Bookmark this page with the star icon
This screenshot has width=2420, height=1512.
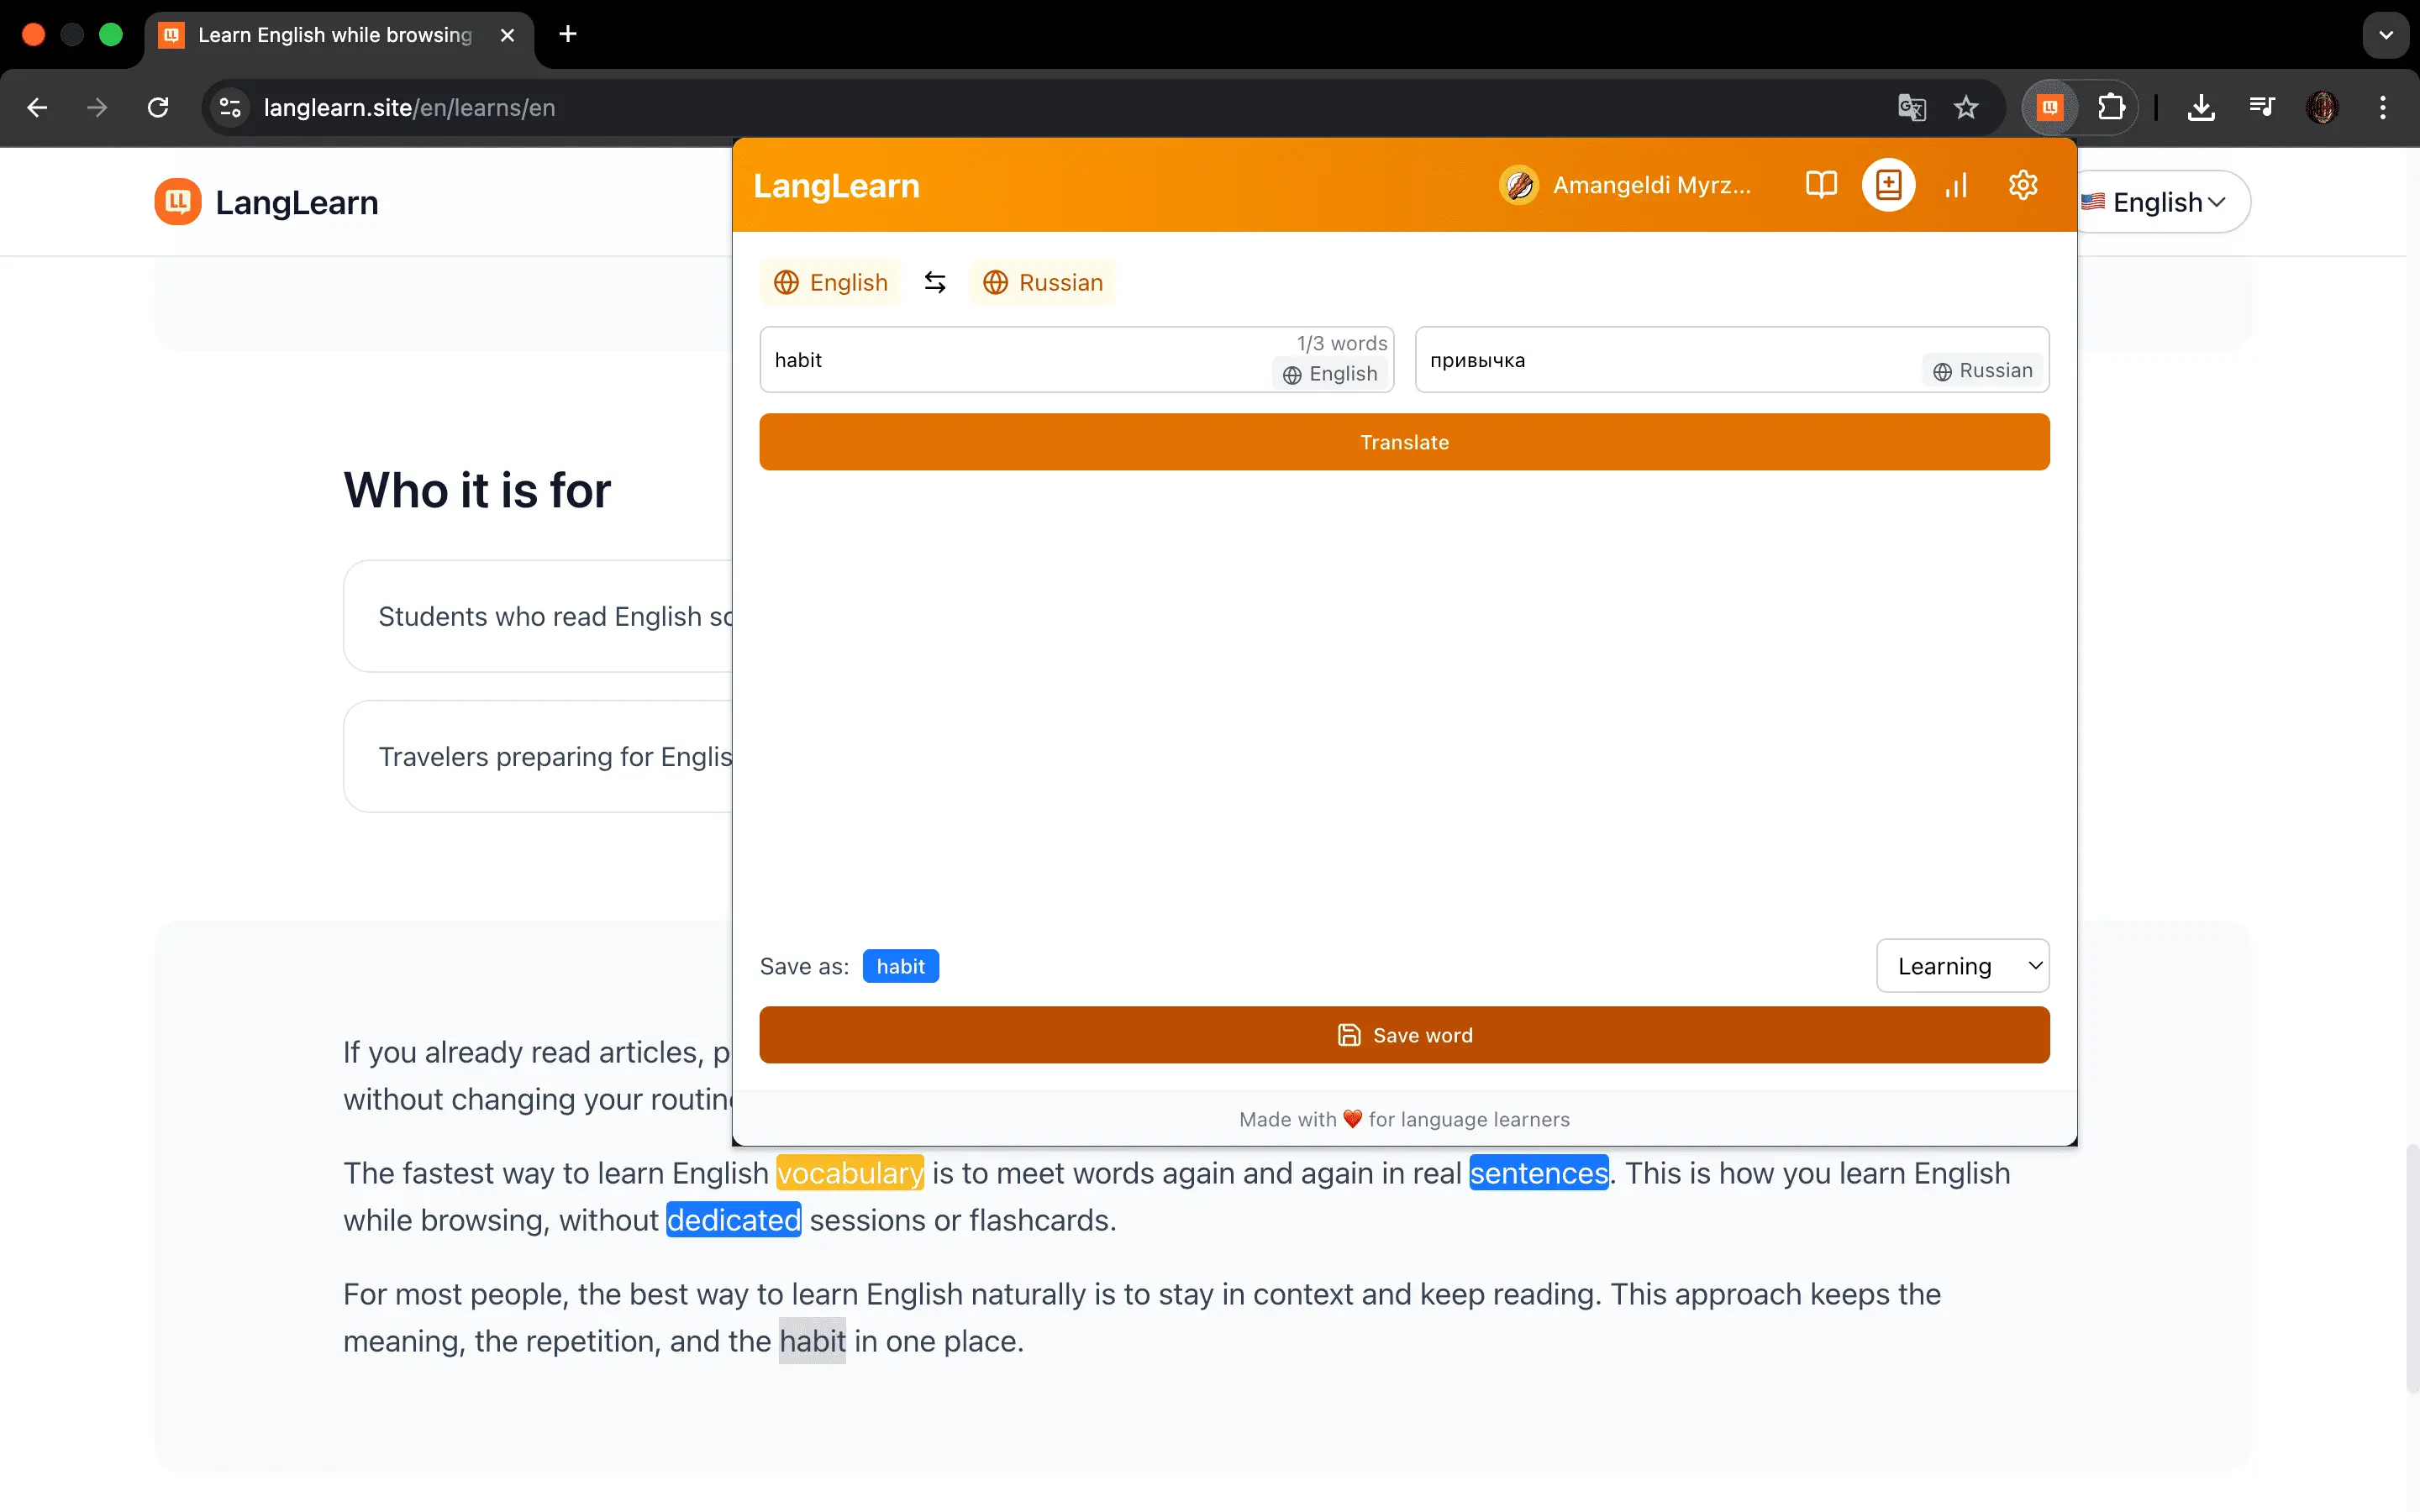pos(1966,107)
